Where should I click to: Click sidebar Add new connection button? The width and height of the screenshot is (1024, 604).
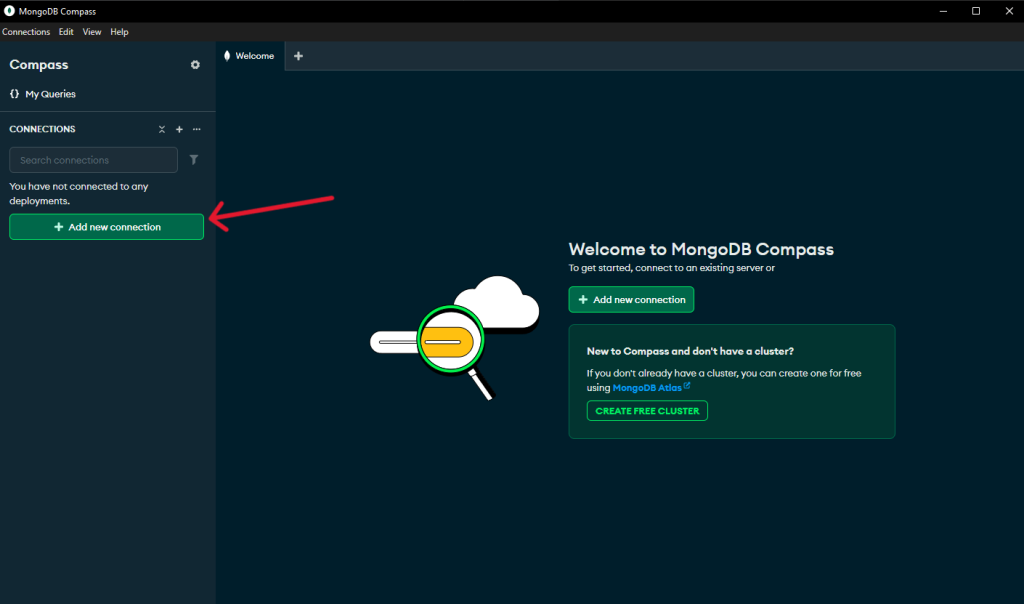point(106,227)
